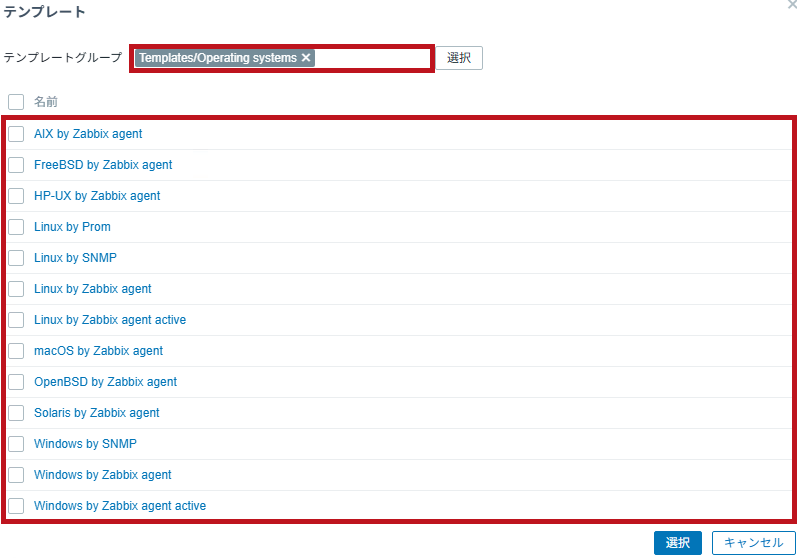Open group picker with 選択 beside template group
797x558 pixels.
pyautogui.click(x=459, y=58)
